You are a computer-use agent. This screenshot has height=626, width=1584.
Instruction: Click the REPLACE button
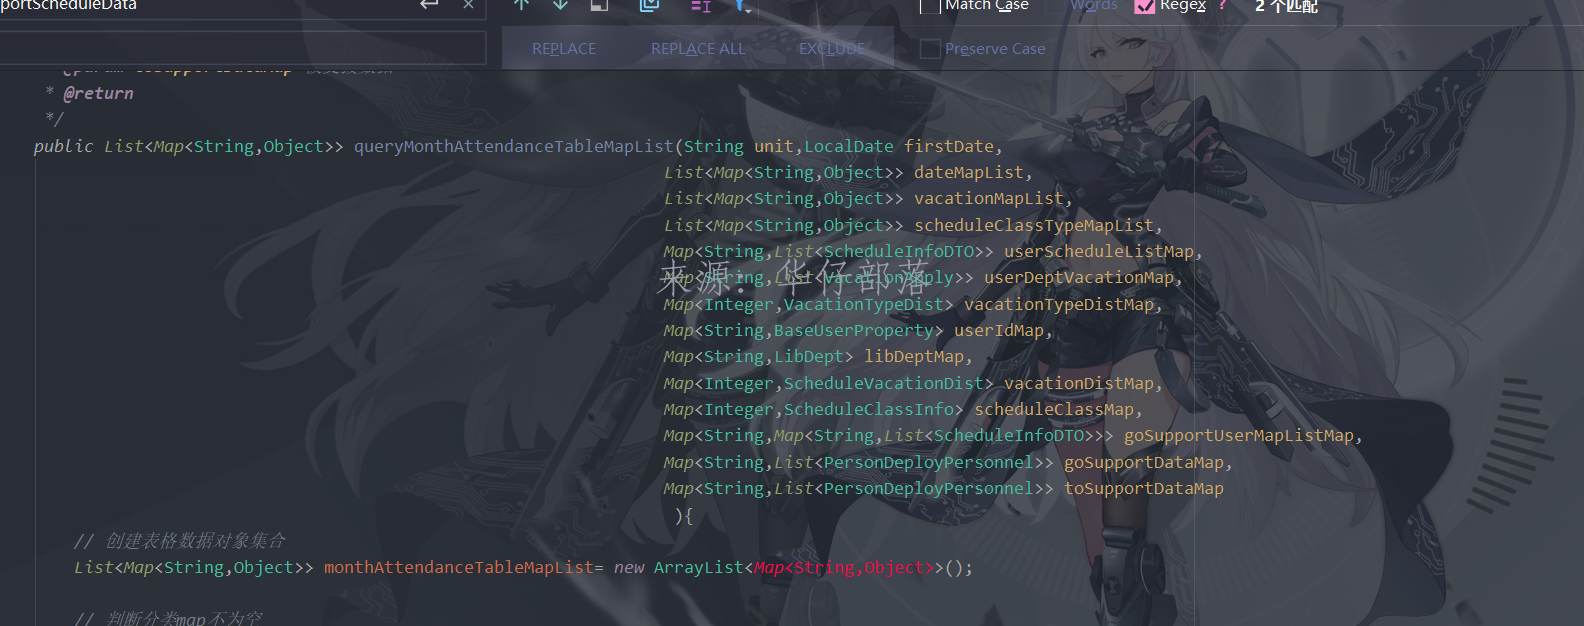point(564,49)
